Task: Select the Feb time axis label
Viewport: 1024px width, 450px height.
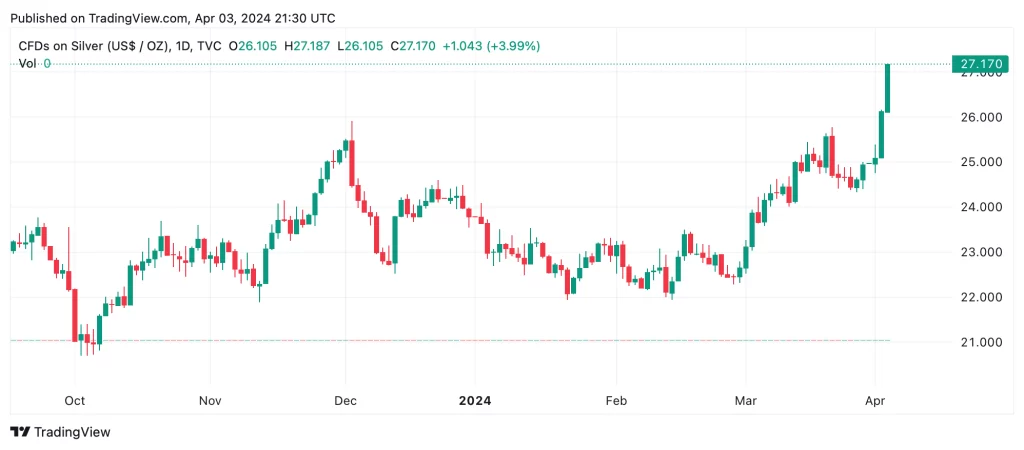Action: click(616, 400)
